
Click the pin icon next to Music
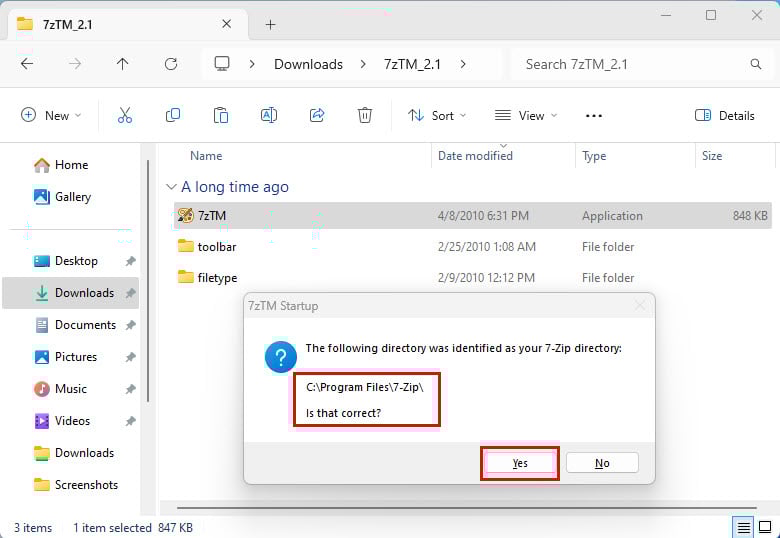(130, 389)
